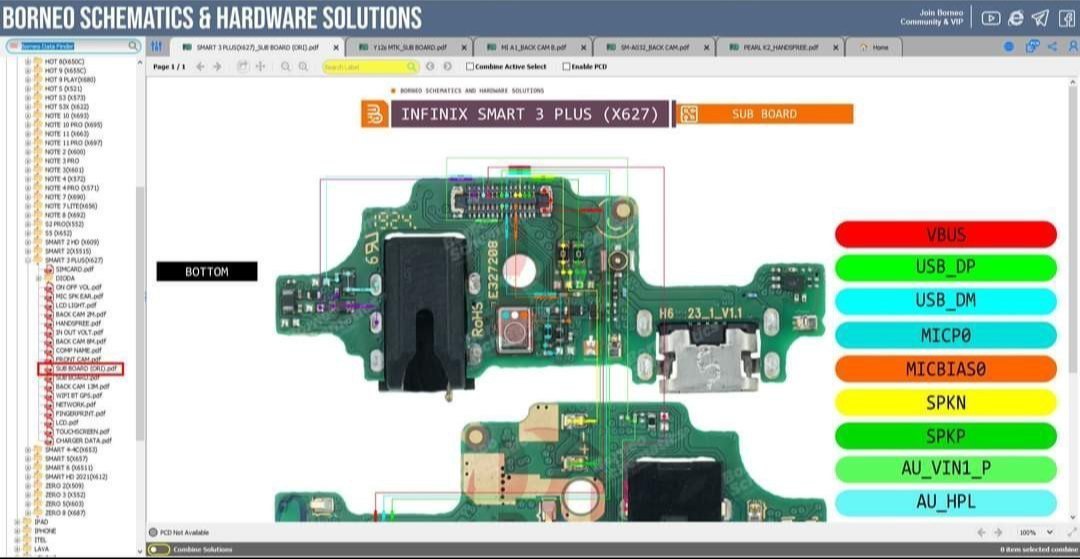Screen dimensions: 1080x559
Task: Select the yellow SPKN signal legend
Action: [x=945, y=403]
